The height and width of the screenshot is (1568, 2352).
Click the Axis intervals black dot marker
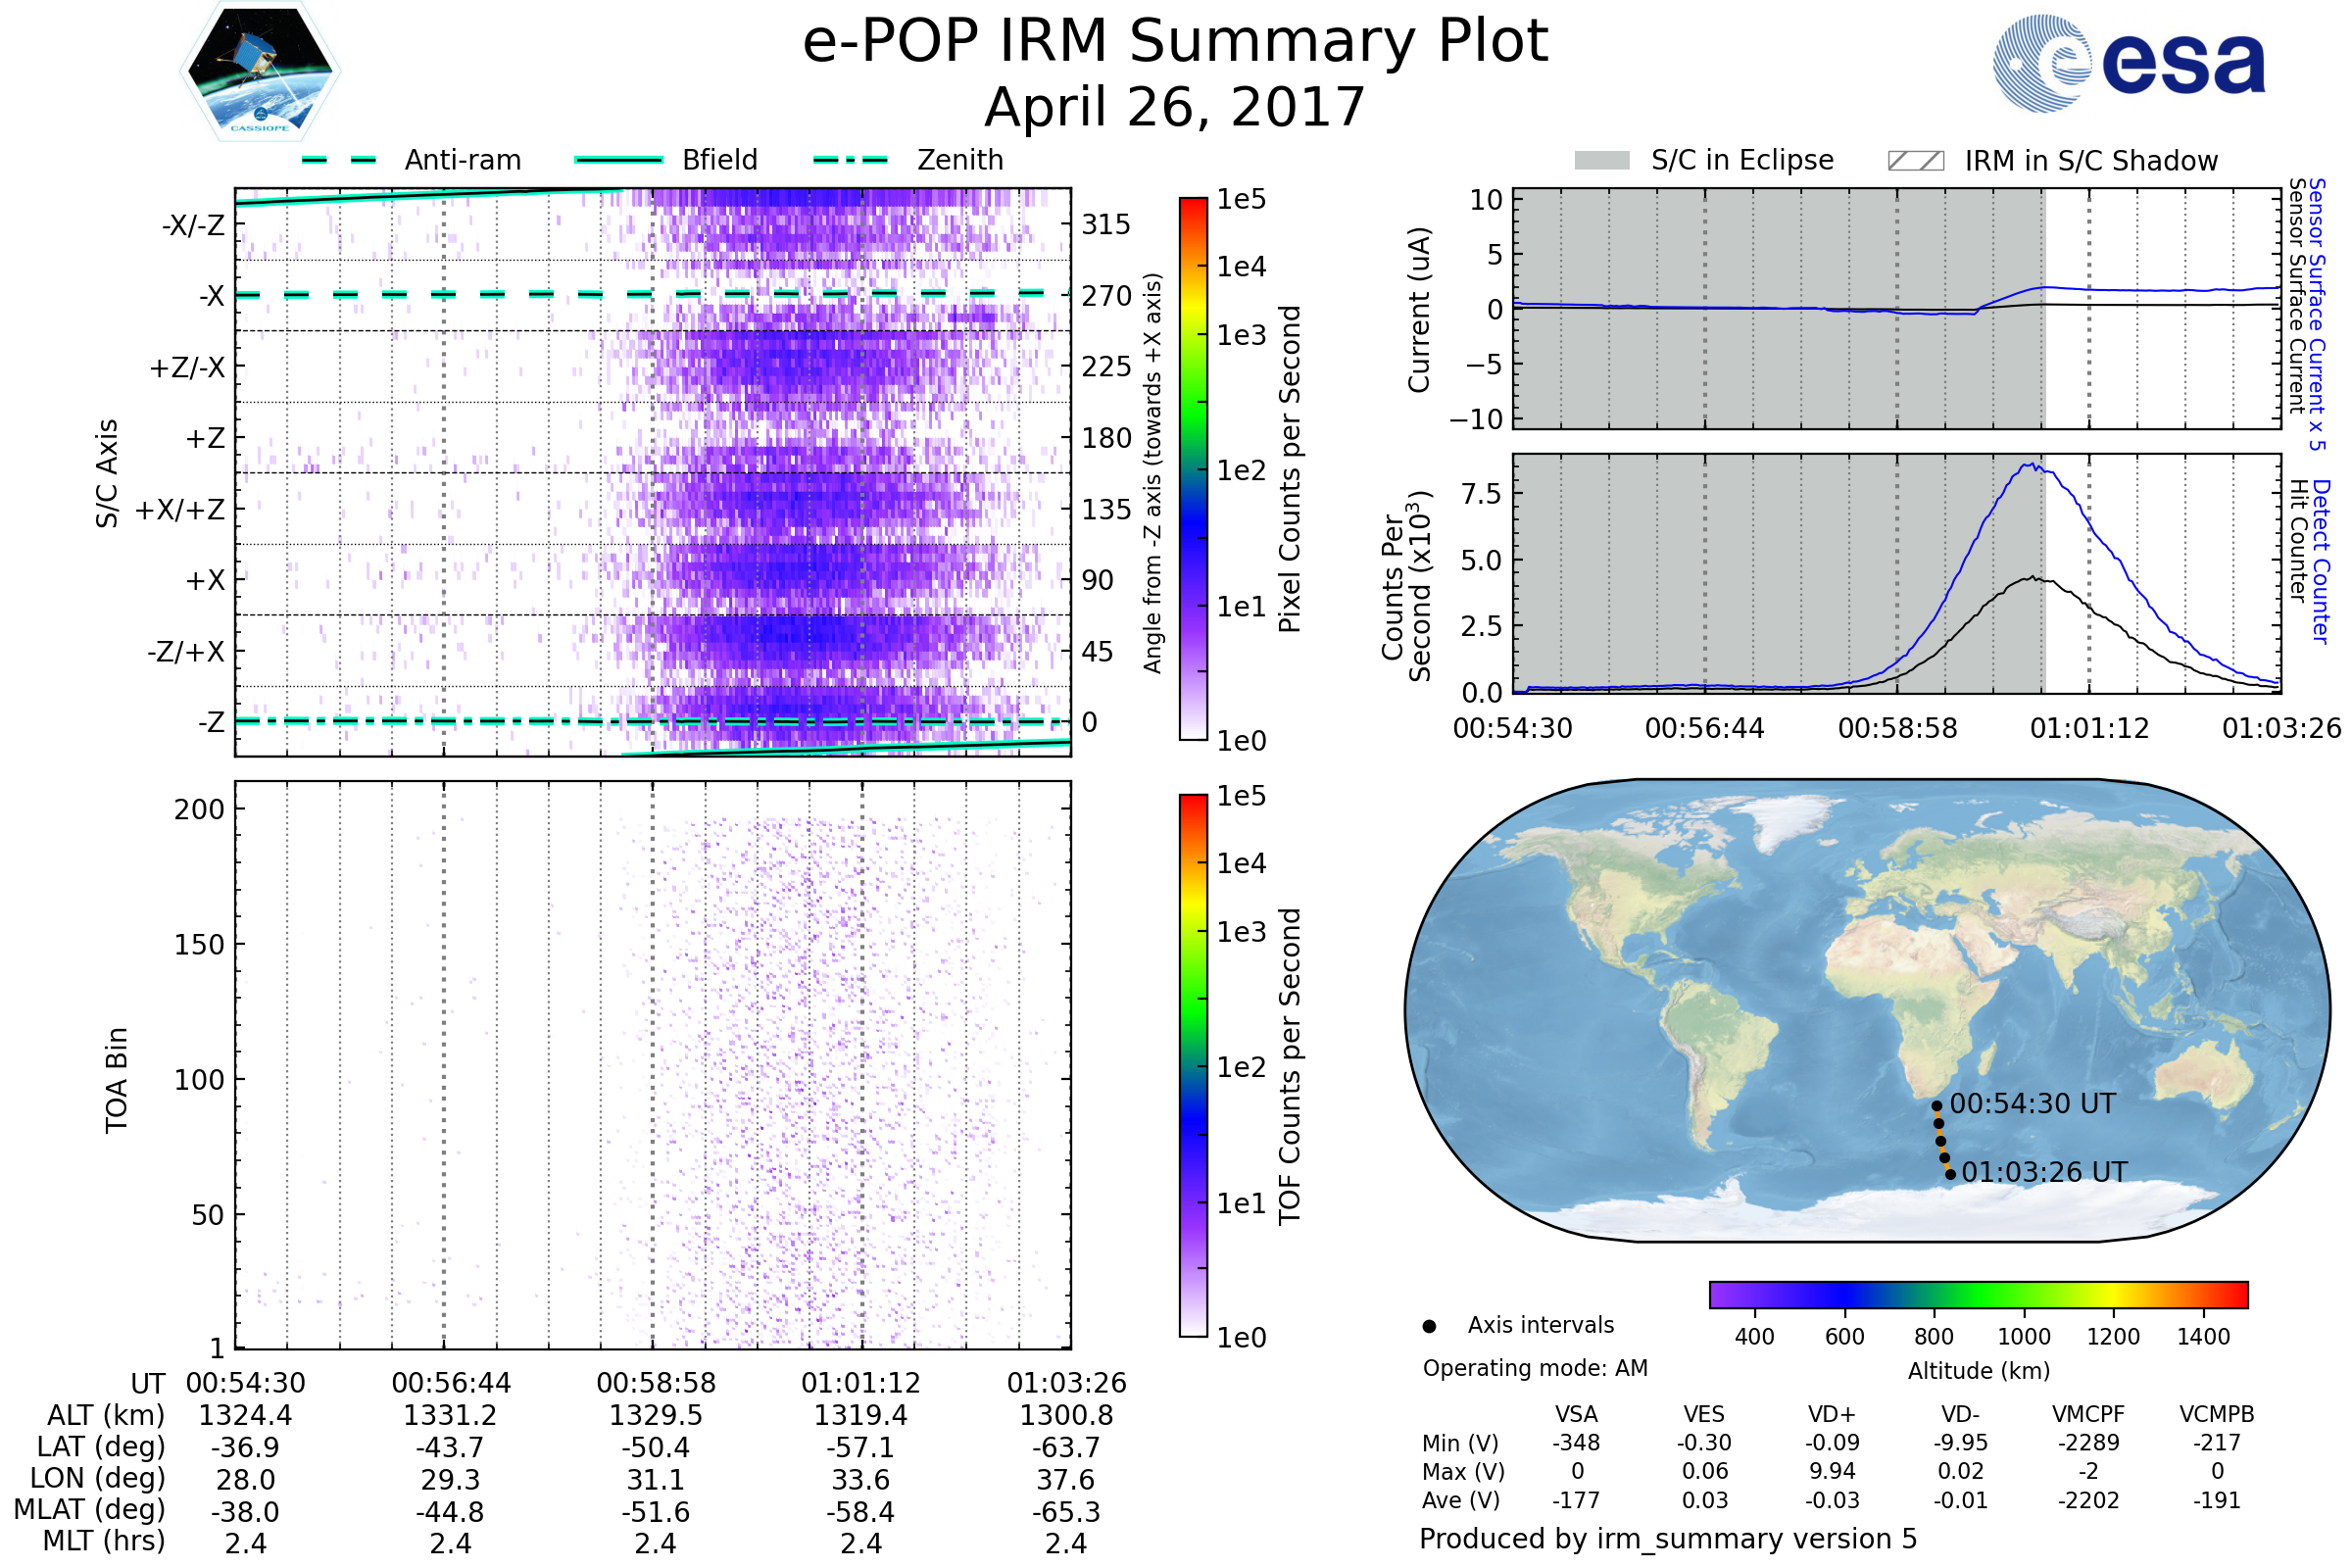(1429, 1326)
